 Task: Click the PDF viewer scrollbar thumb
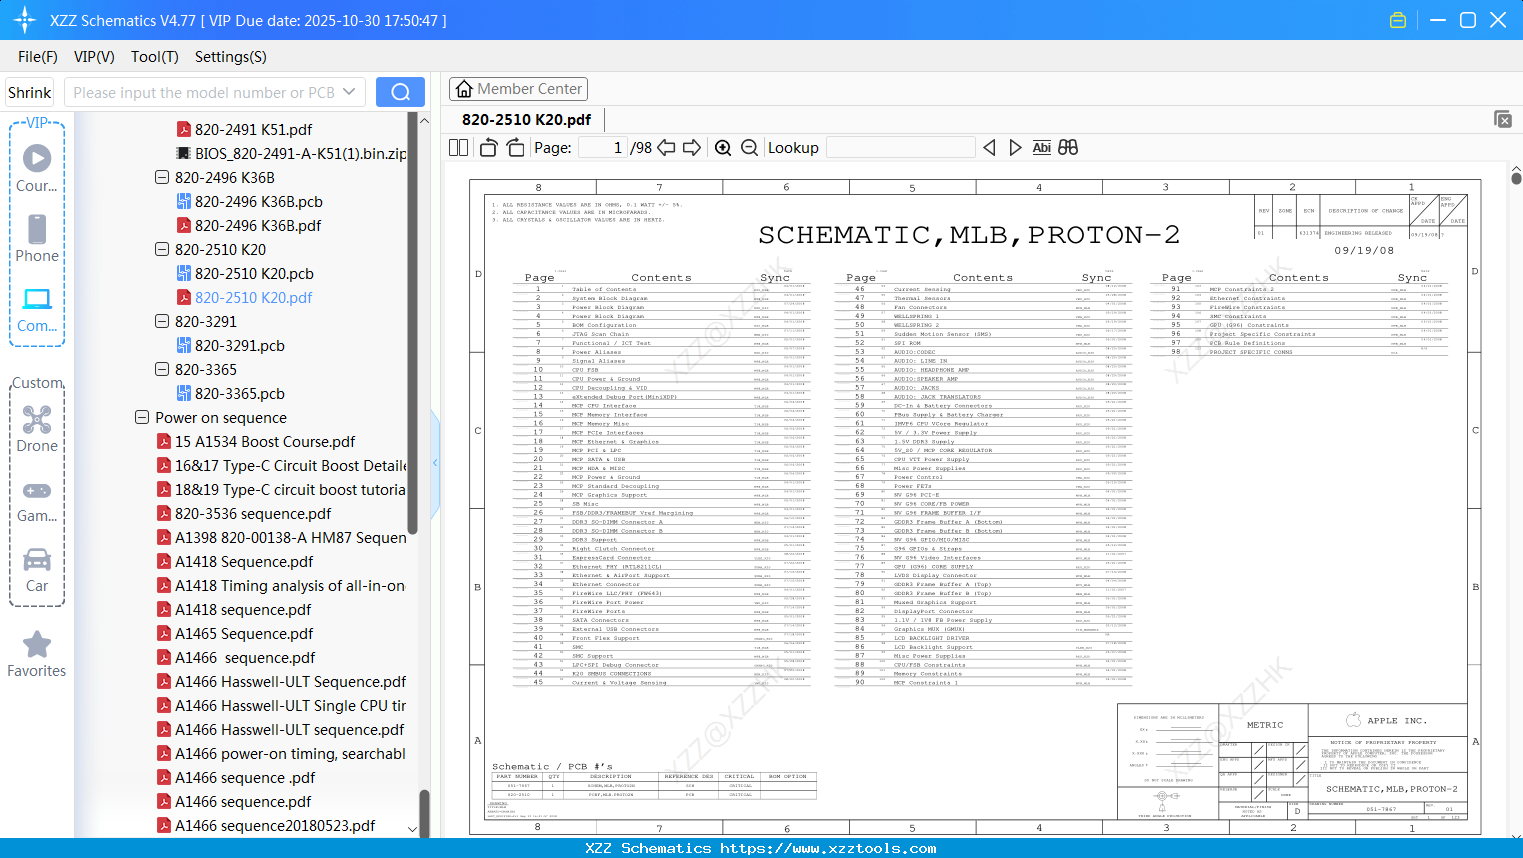pyautogui.click(x=1516, y=178)
